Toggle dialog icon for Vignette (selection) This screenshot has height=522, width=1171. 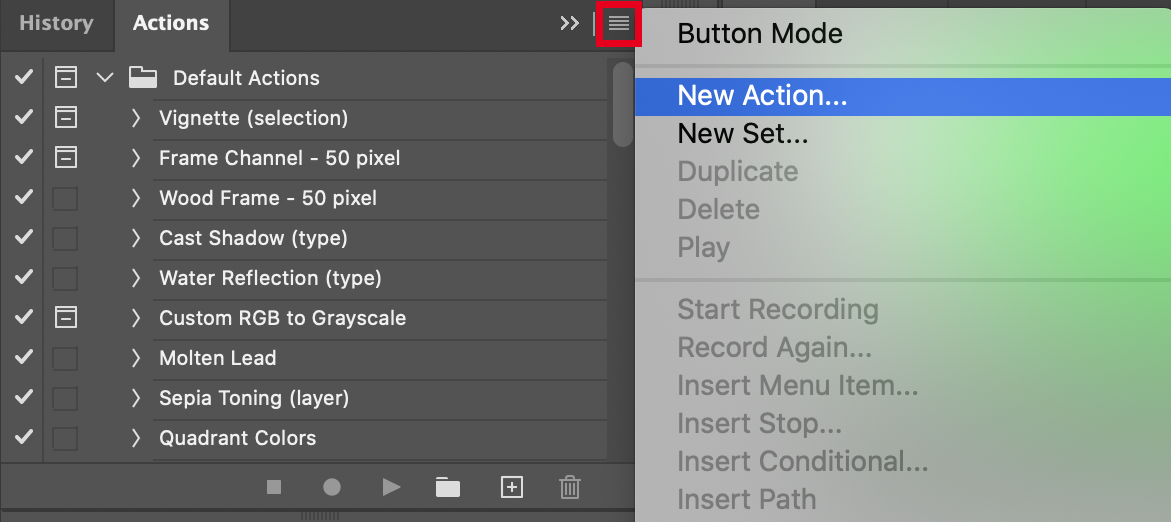(65, 118)
